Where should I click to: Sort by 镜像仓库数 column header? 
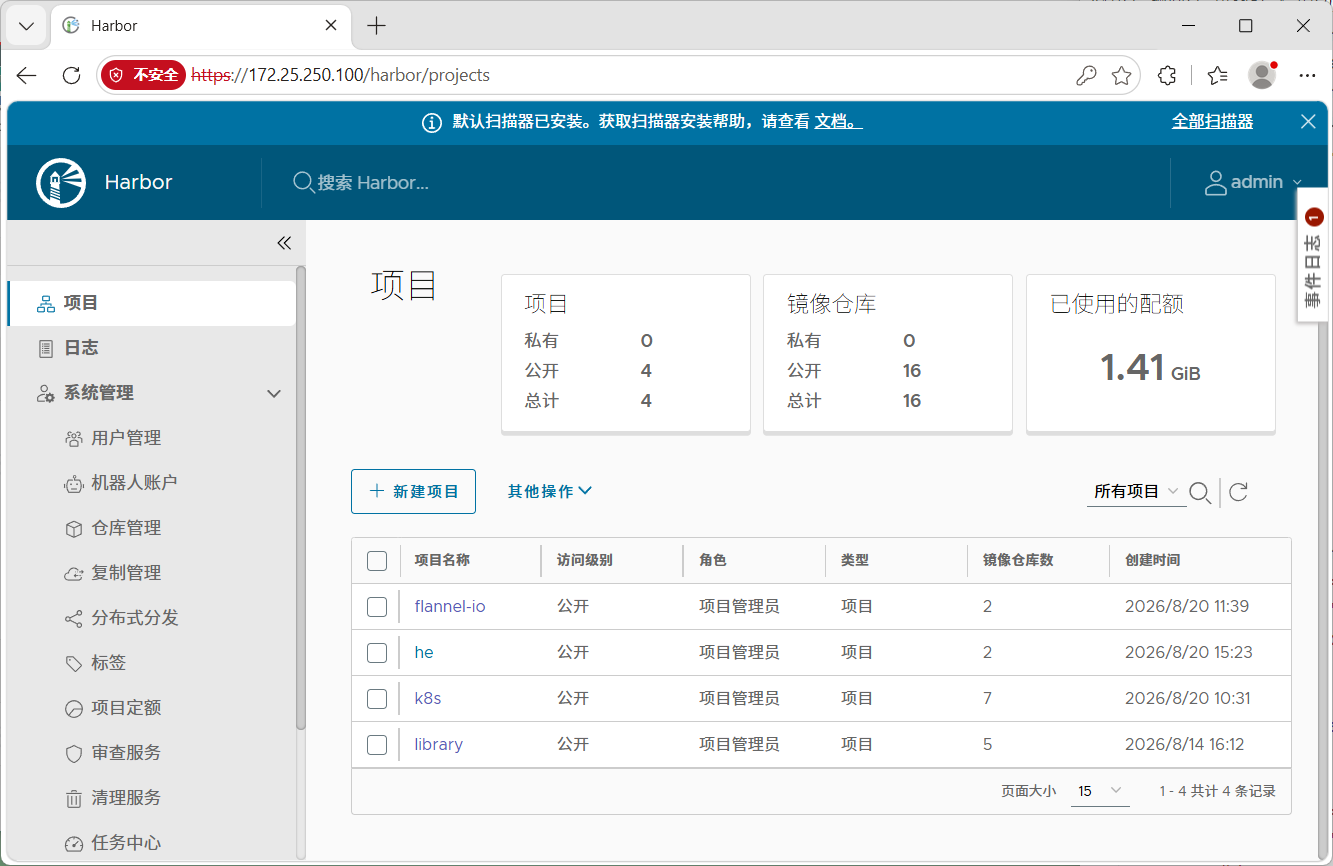click(x=1018, y=560)
